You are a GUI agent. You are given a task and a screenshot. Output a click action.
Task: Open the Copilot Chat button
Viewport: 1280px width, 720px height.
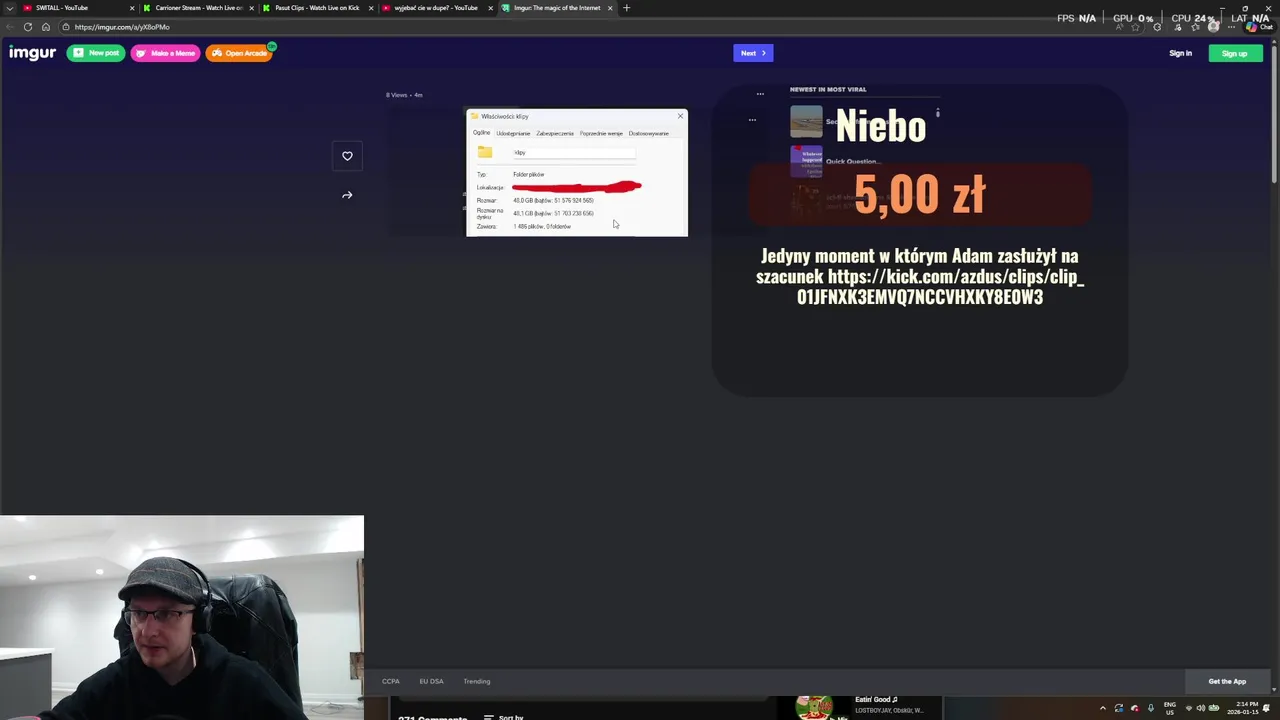[1259, 27]
